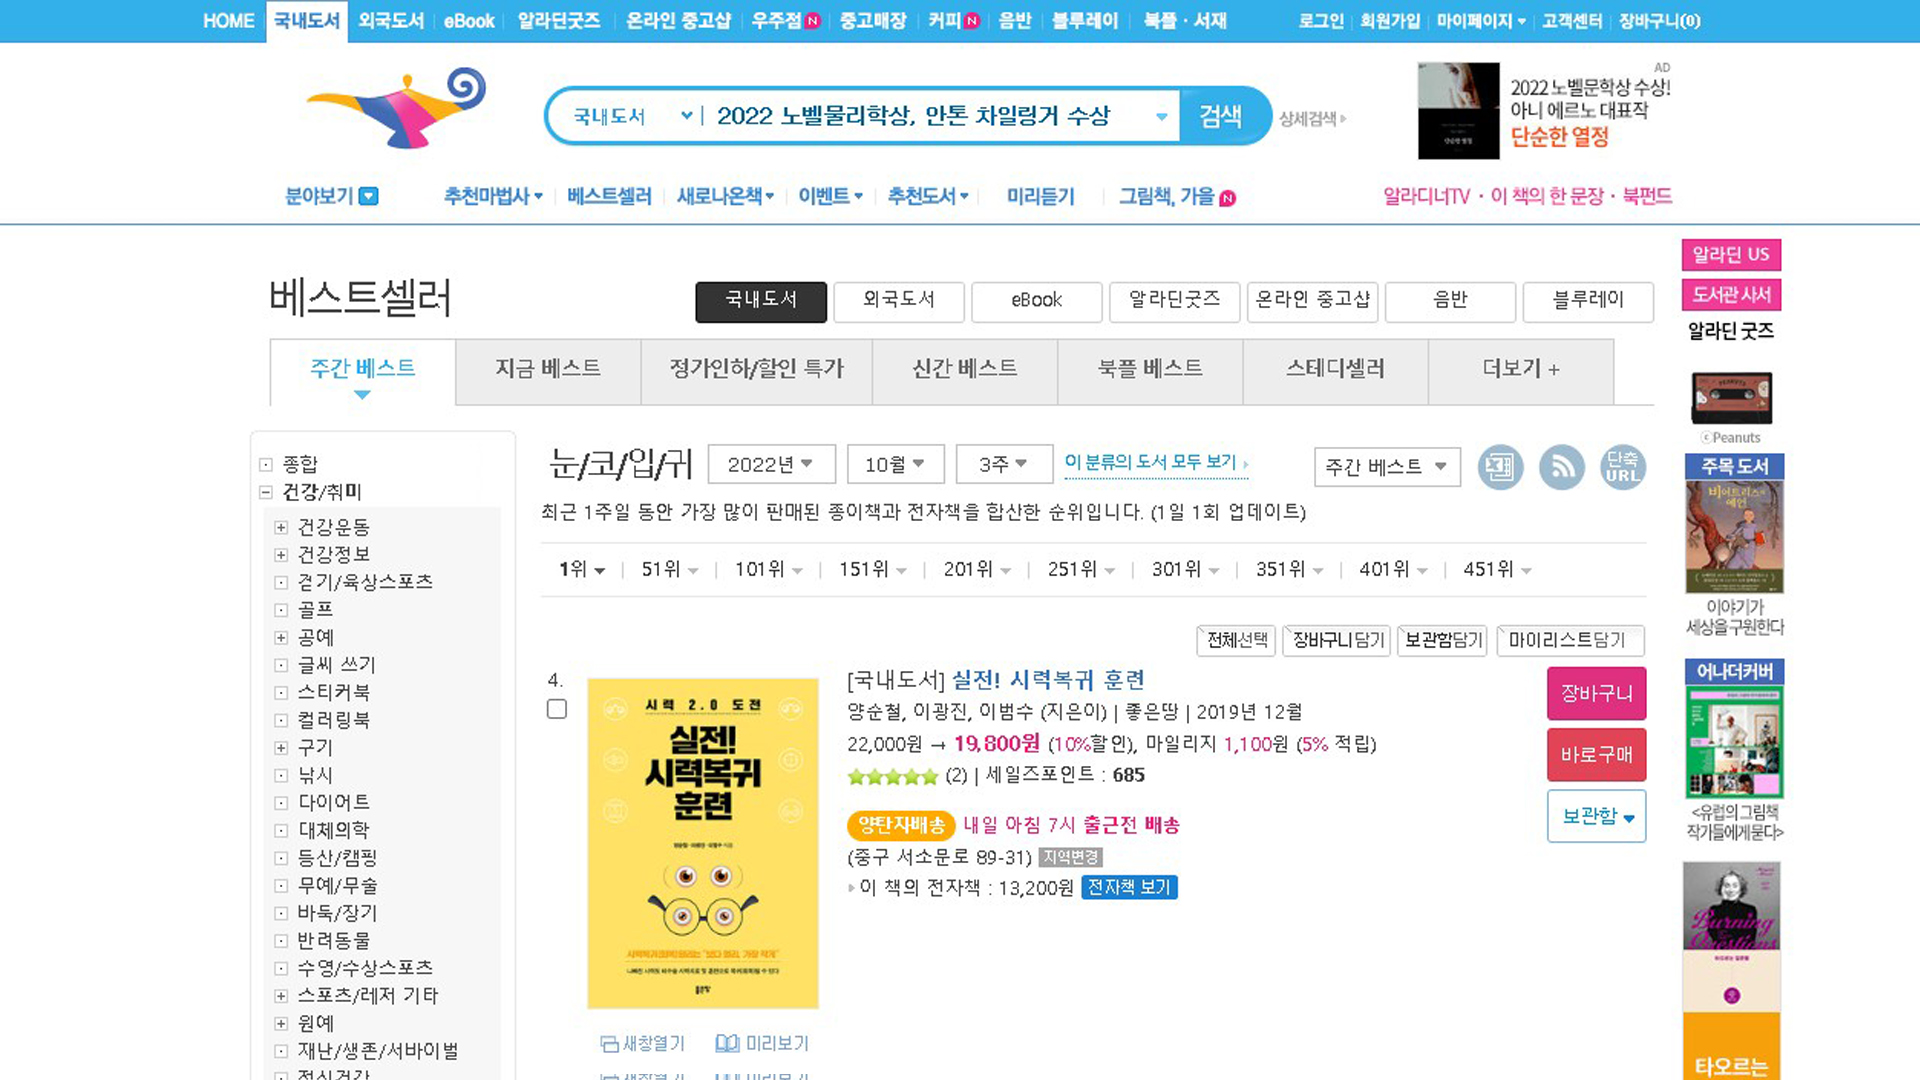
Task: Click the short URL (단축 URL) icon
Action: [1622, 467]
